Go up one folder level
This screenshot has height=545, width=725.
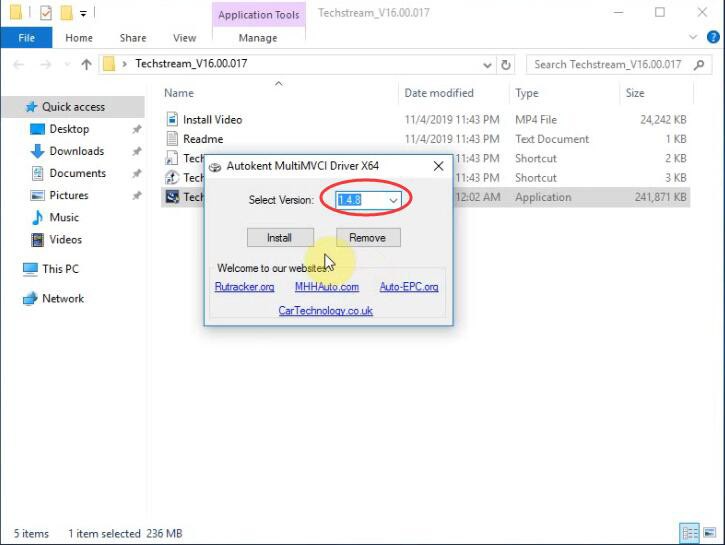(x=86, y=64)
